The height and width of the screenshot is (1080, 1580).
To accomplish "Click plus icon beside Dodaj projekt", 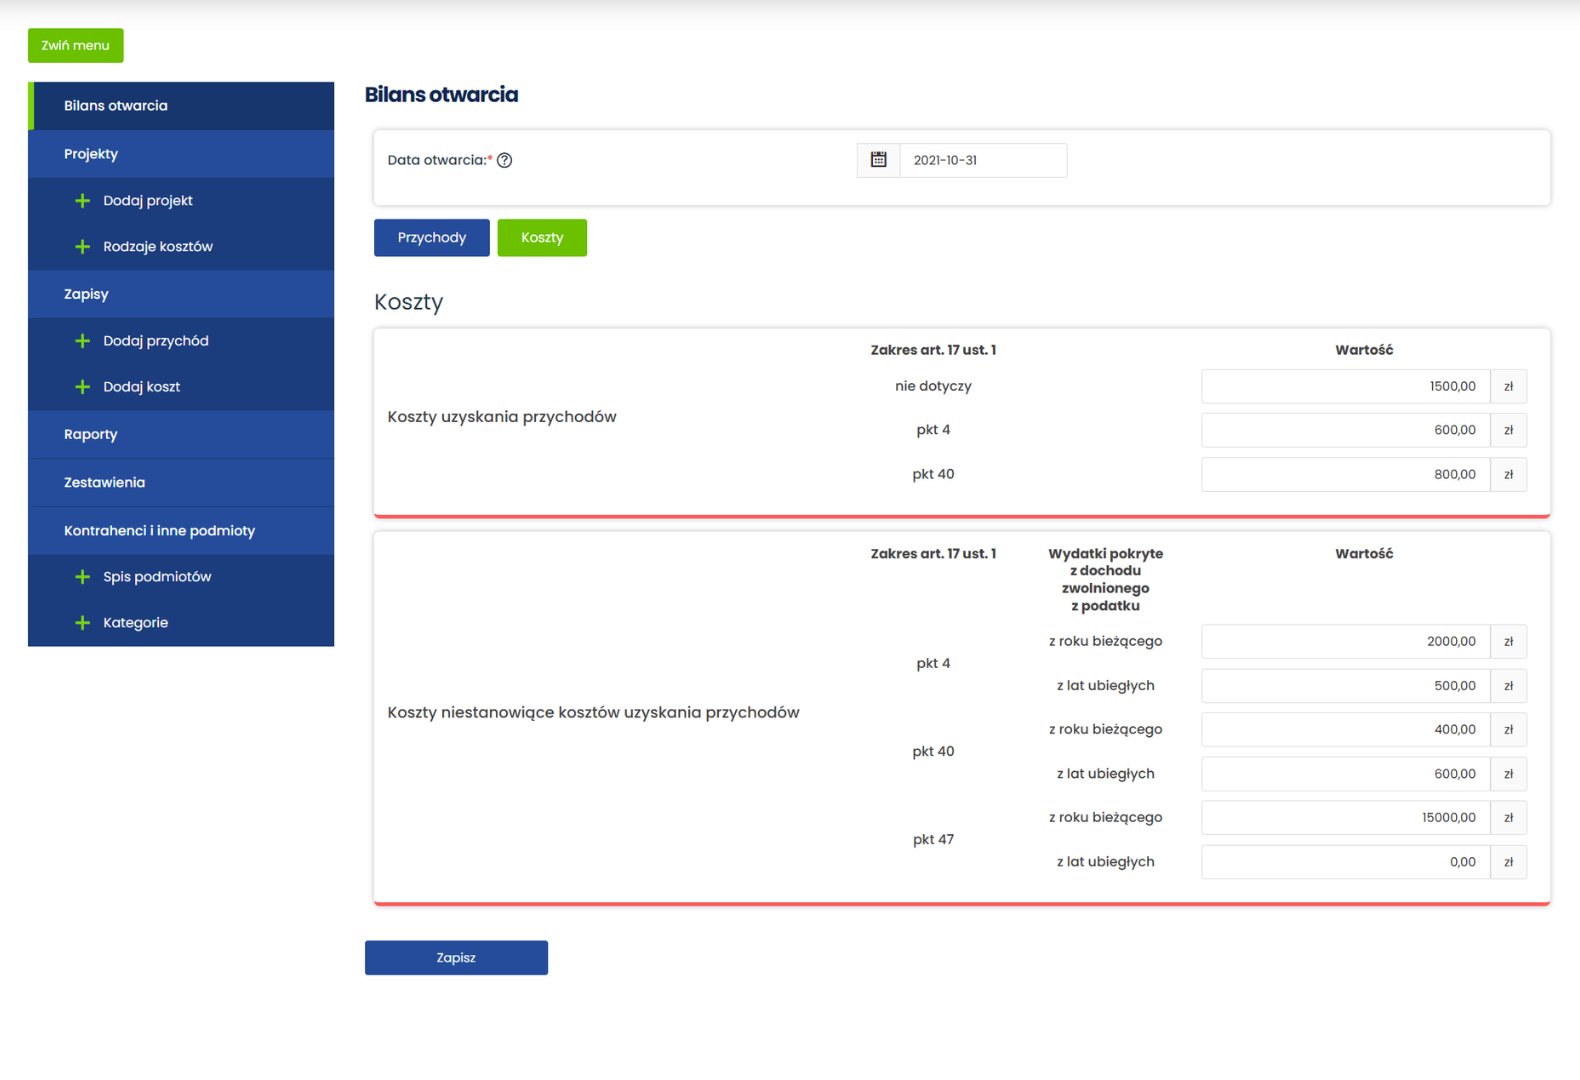I will pyautogui.click(x=82, y=201).
